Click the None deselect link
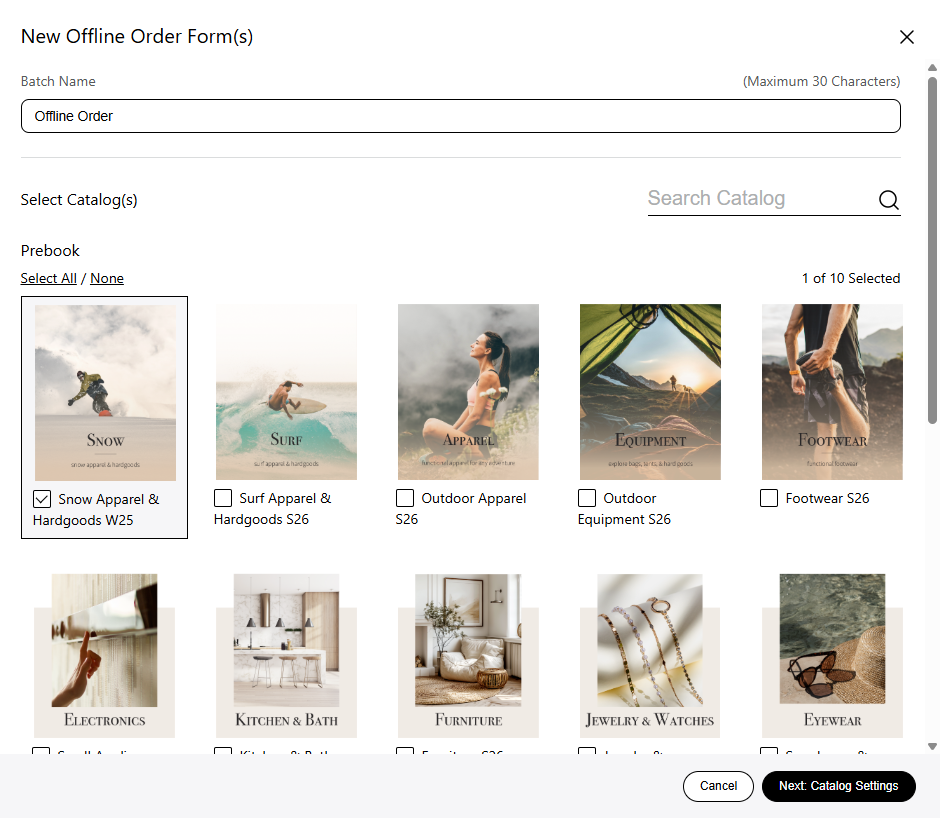 click(107, 278)
